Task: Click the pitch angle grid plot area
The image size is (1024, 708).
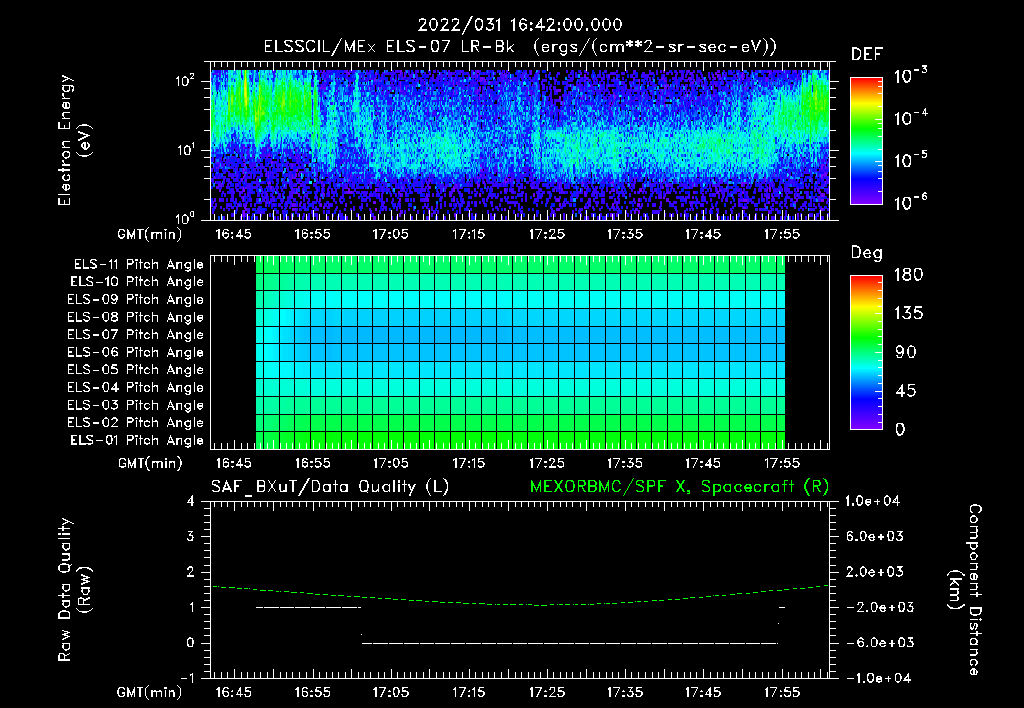Action: (520, 352)
